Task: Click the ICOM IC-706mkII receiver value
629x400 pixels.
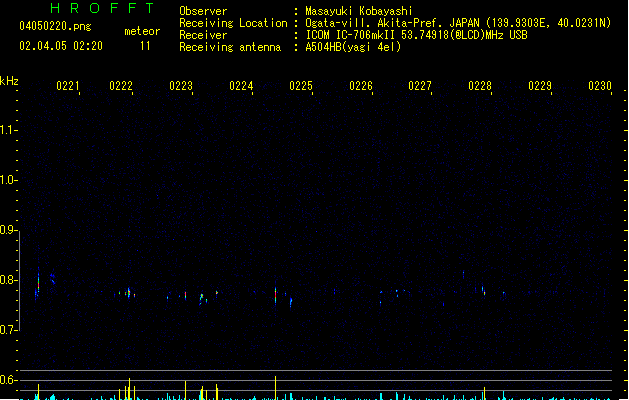Action: click(416, 35)
